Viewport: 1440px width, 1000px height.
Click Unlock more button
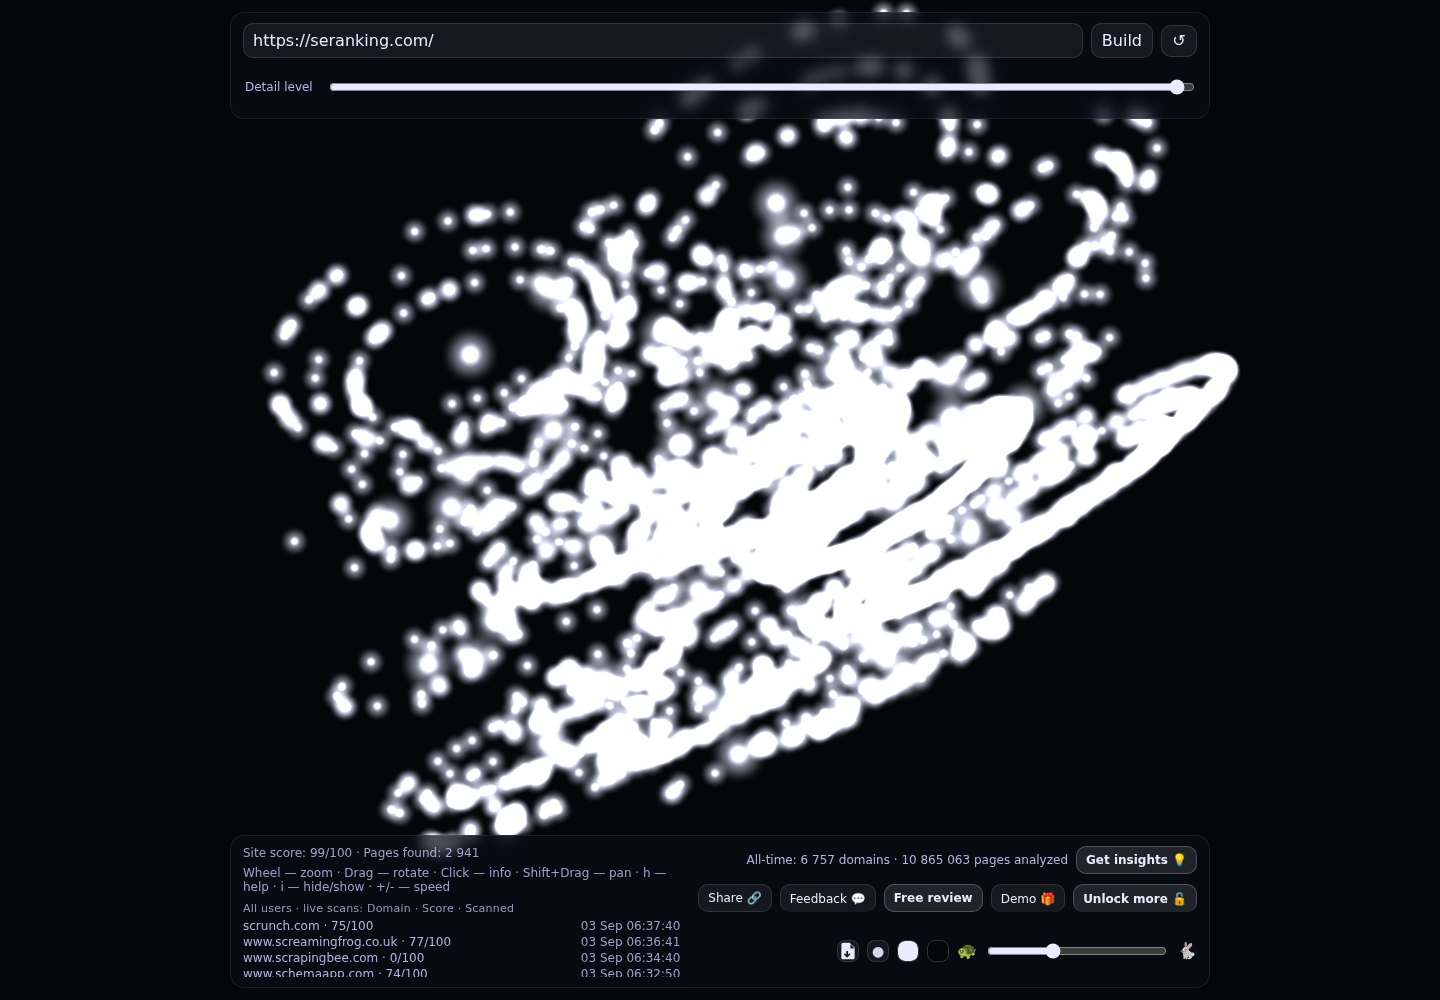1134,898
